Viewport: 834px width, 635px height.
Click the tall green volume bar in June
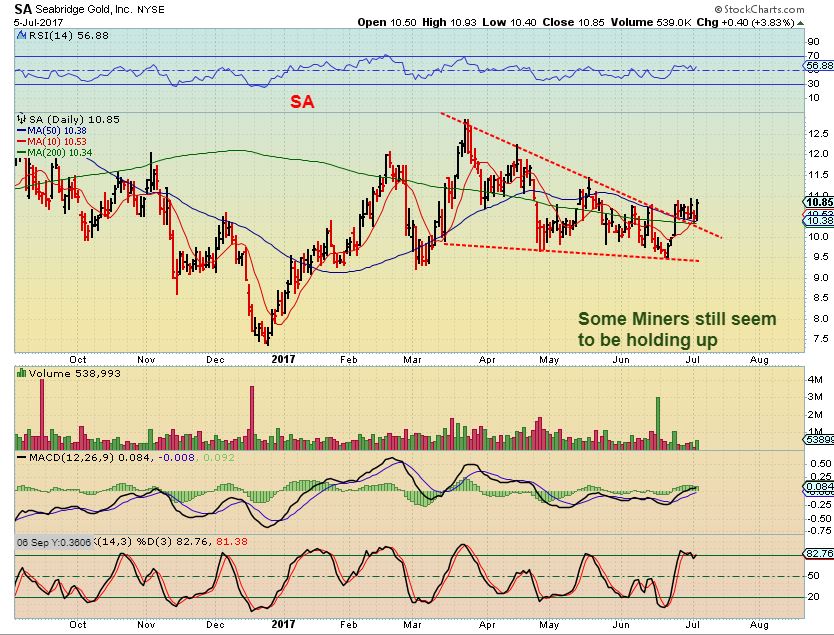658,423
